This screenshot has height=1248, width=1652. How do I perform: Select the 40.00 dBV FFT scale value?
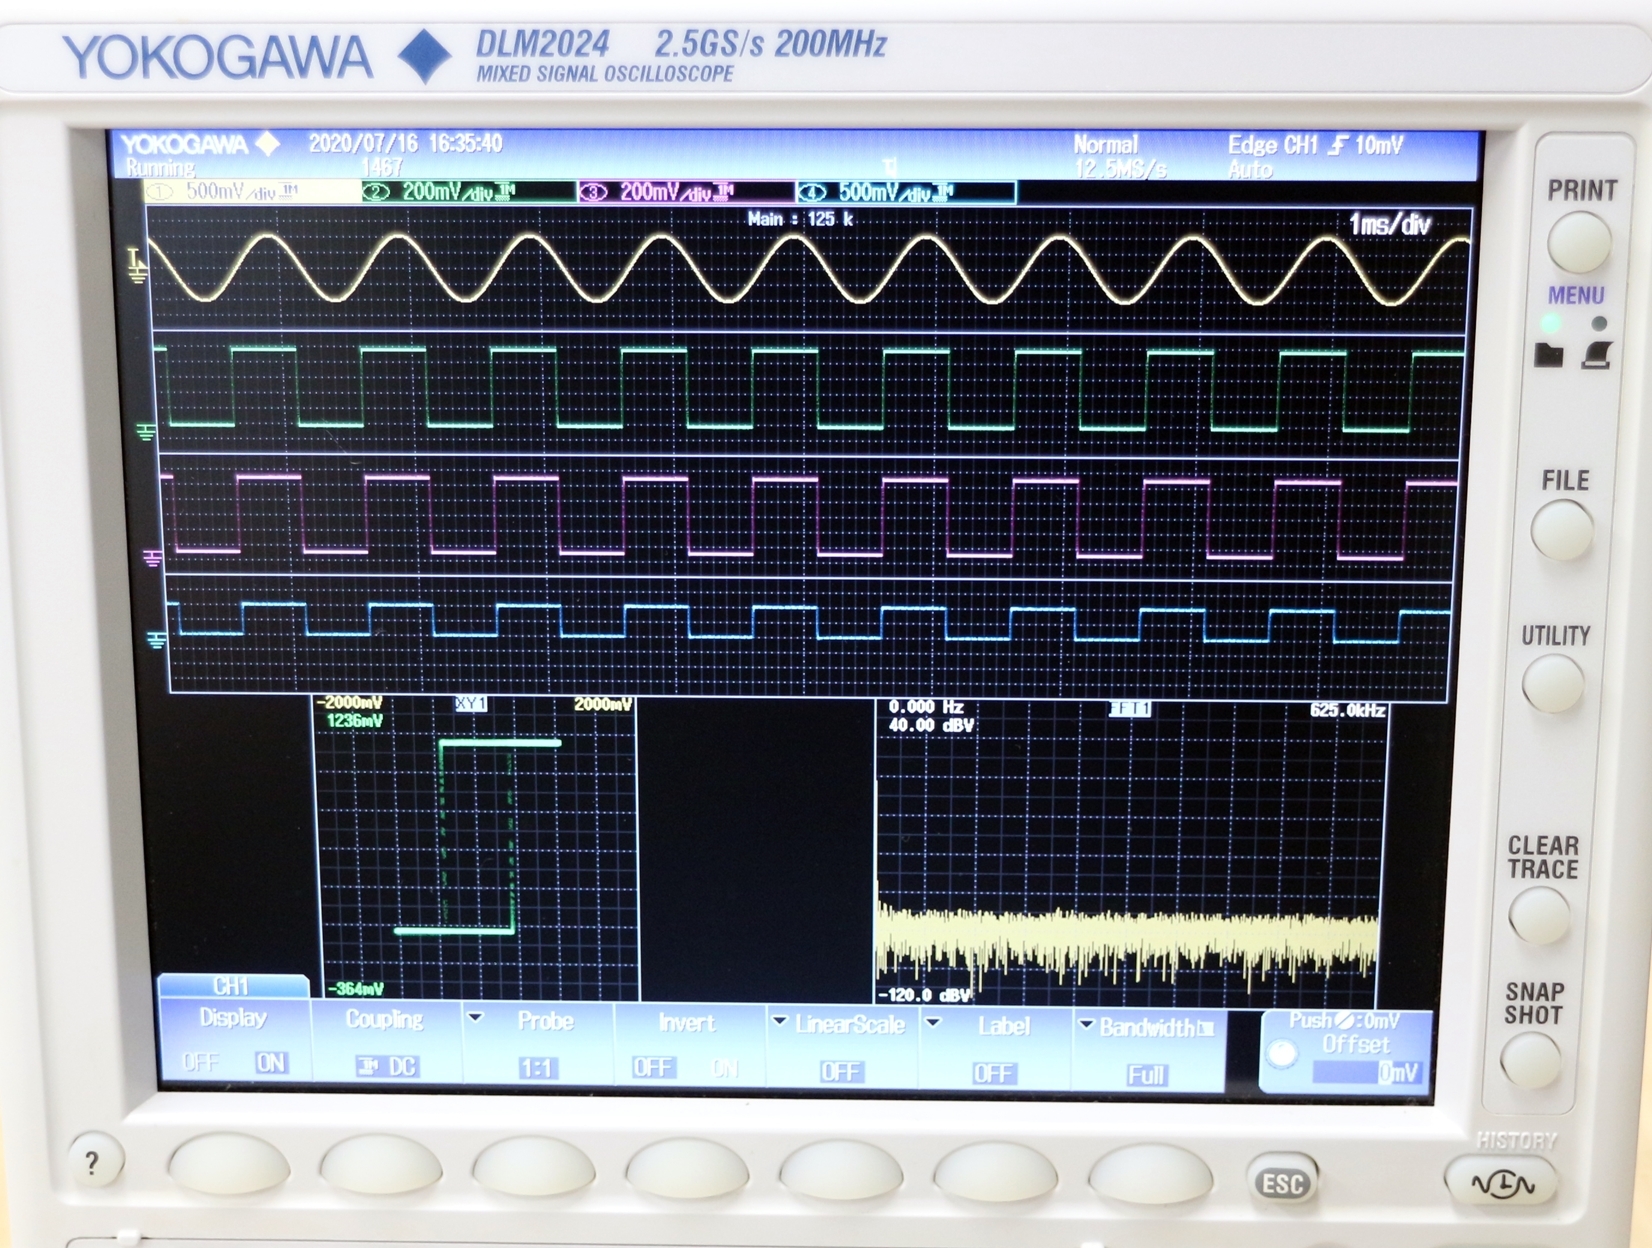point(931,725)
